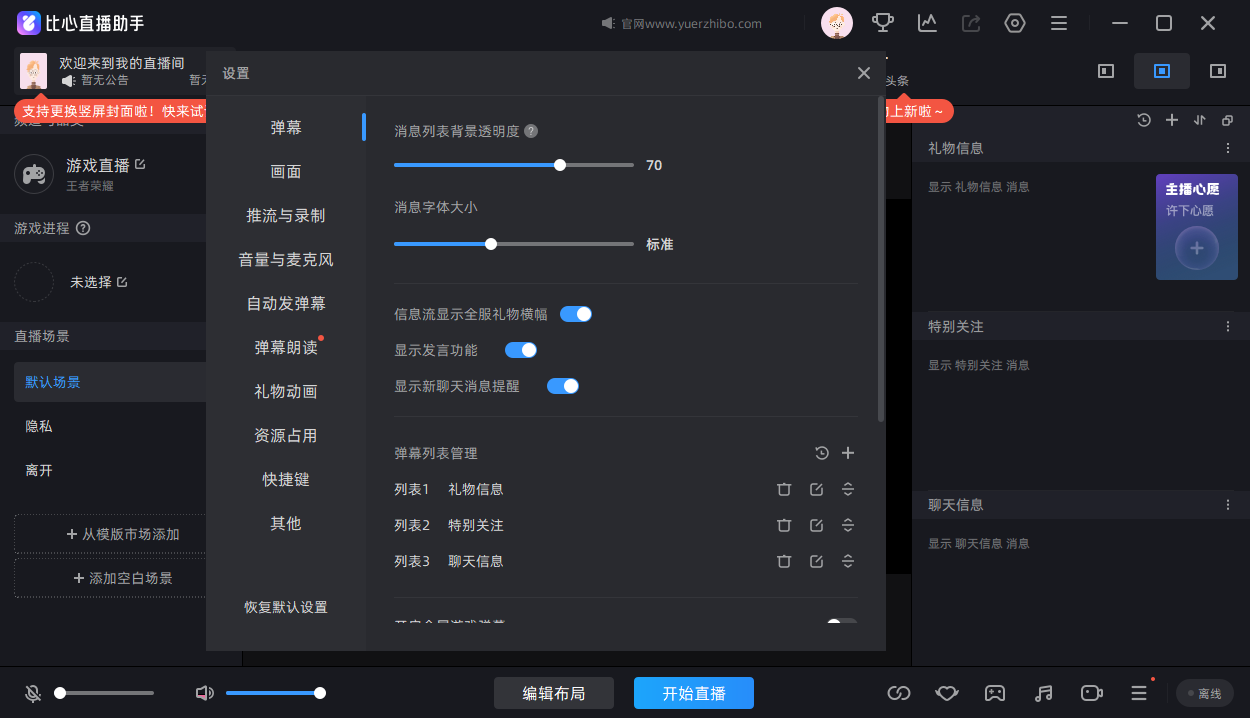Toggle 显示新聊天消息提醒 switch
This screenshot has height=718, width=1250.
[563, 386]
